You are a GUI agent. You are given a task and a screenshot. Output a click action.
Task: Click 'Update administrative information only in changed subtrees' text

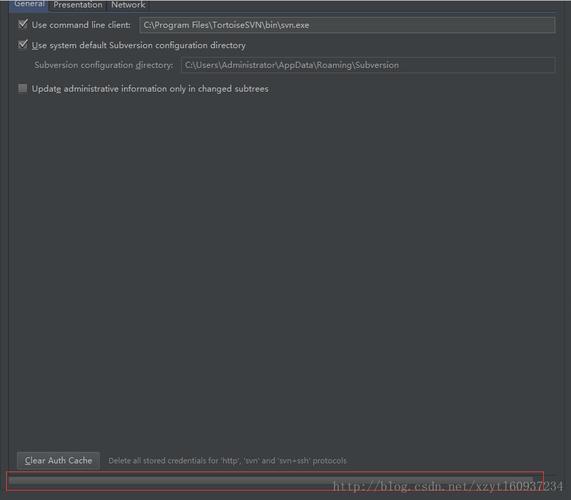[150, 89]
